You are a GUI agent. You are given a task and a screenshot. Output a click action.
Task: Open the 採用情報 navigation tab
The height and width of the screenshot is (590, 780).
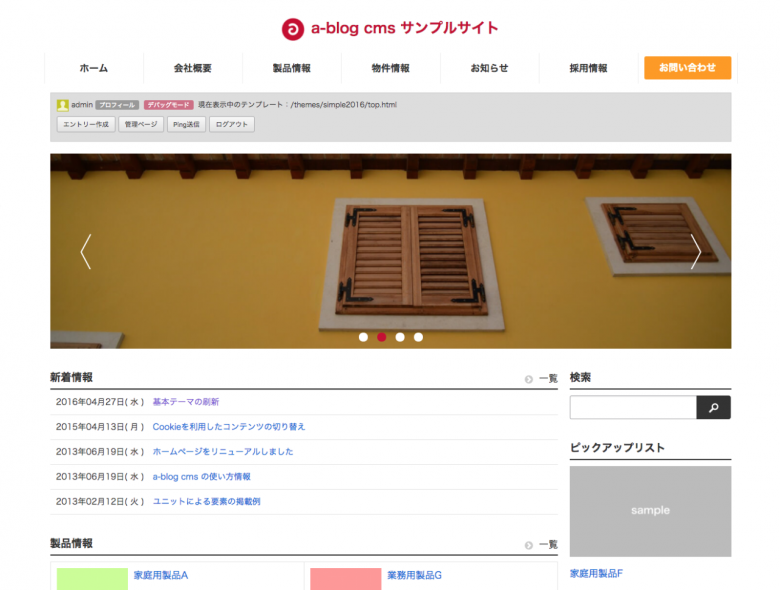click(x=588, y=68)
